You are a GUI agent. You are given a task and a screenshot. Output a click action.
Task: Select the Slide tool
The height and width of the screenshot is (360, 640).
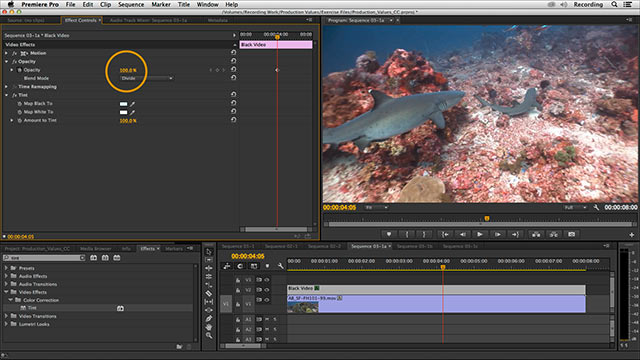[x=209, y=310]
